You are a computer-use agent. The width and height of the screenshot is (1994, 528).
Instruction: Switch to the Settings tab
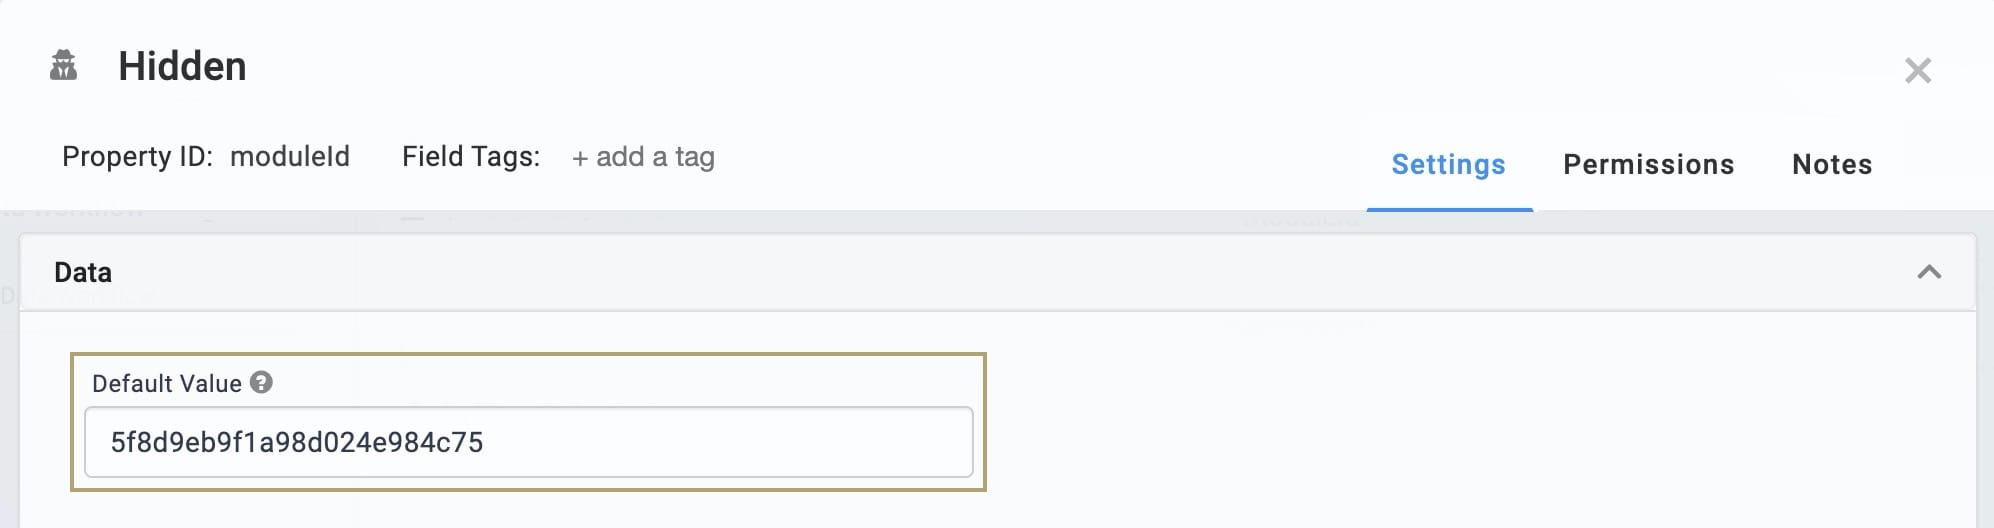tap(1448, 164)
